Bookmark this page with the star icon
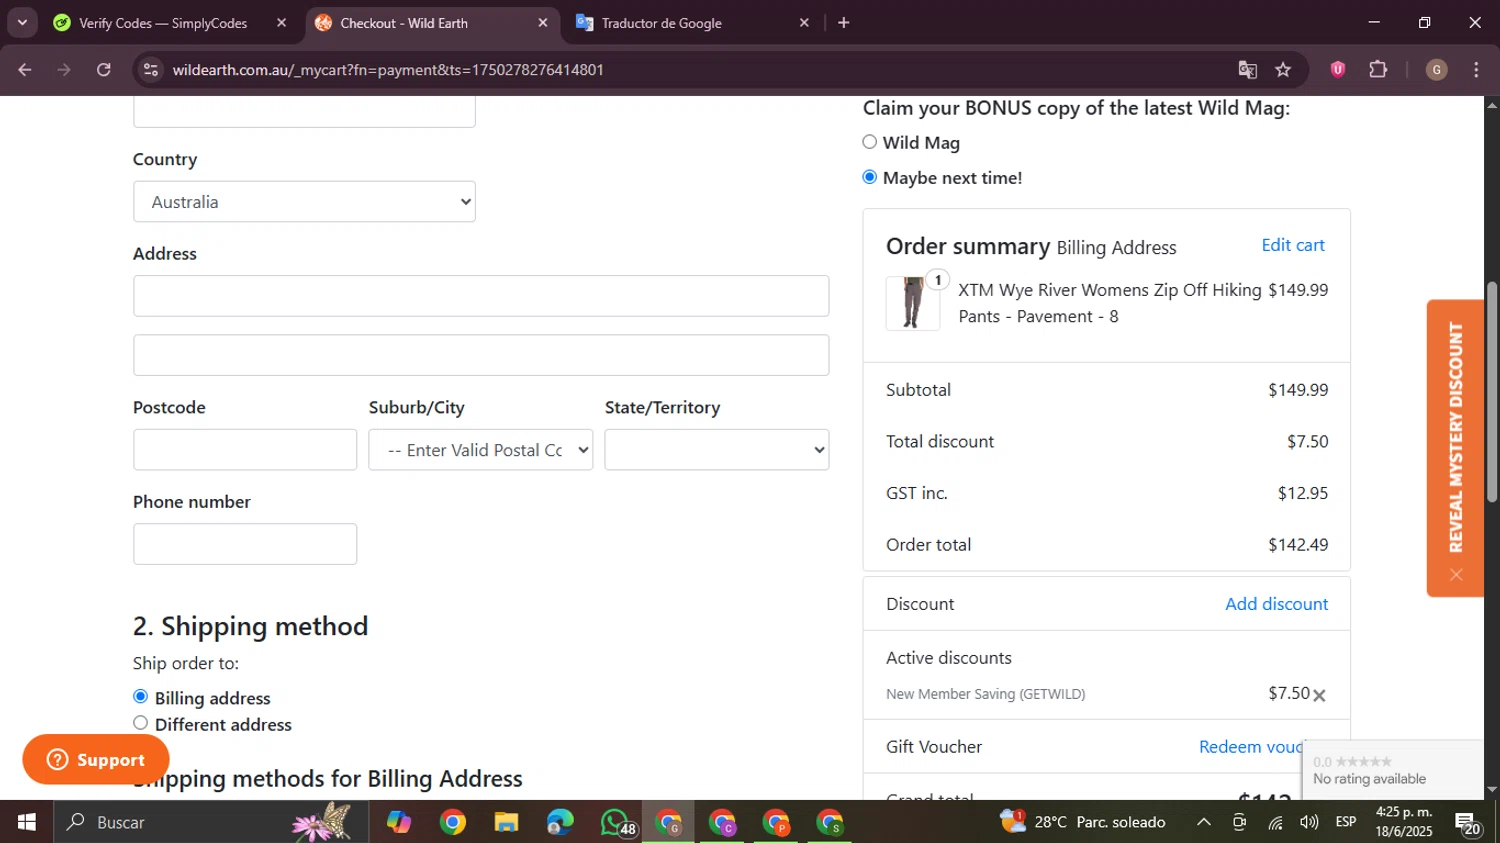This screenshot has height=843, width=1500. pos(1283,70)
